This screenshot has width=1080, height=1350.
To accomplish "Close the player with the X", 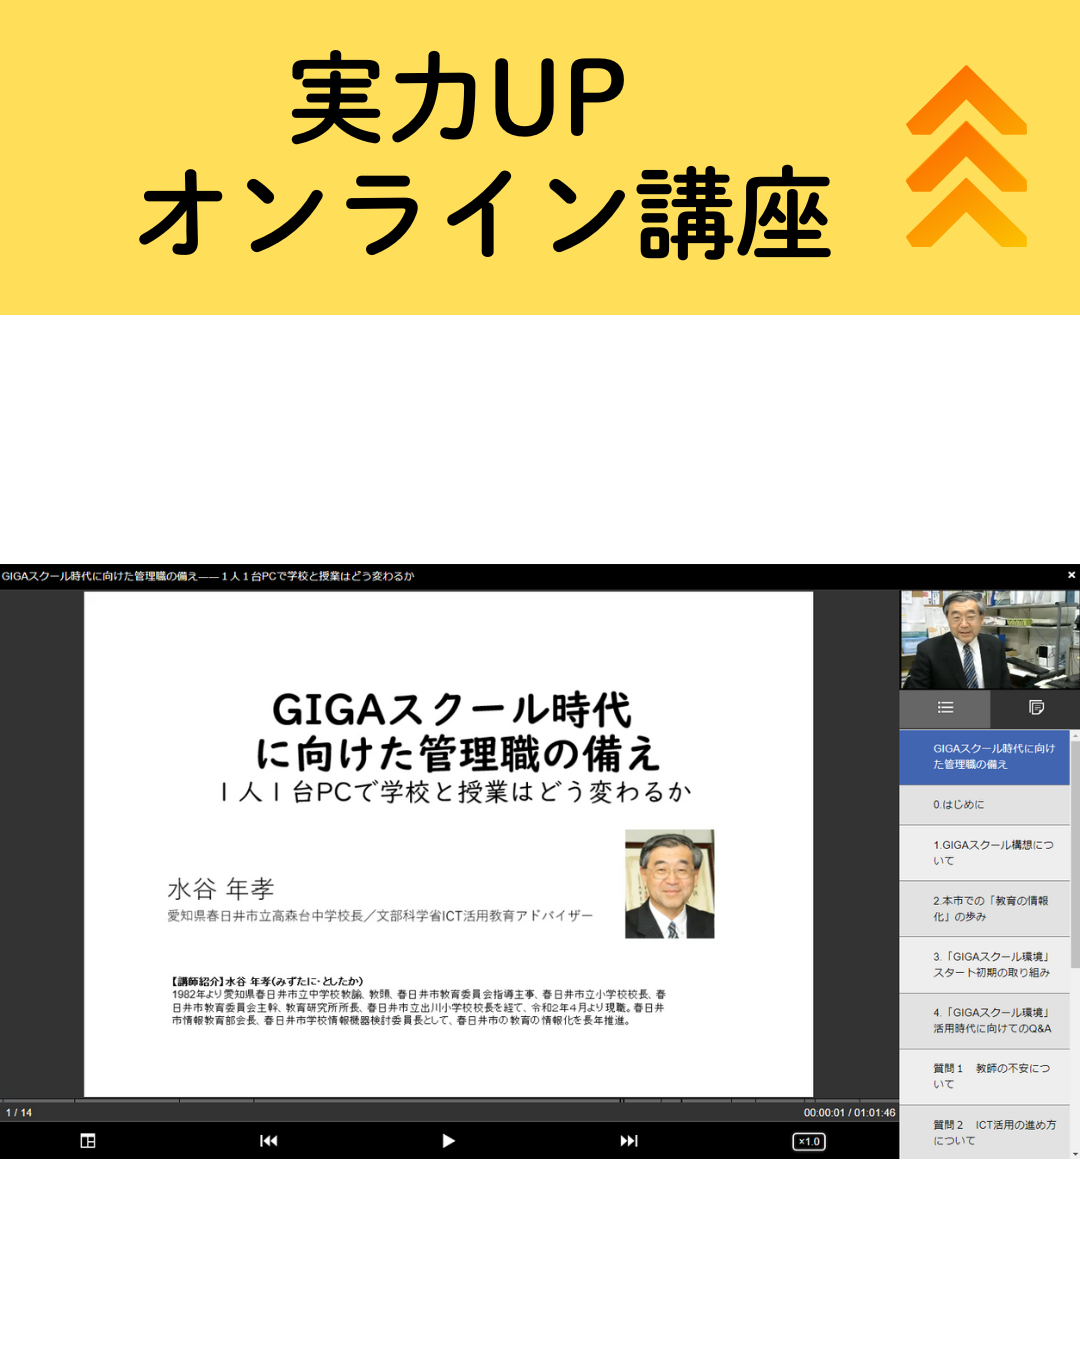I will tap(1071, 575).
